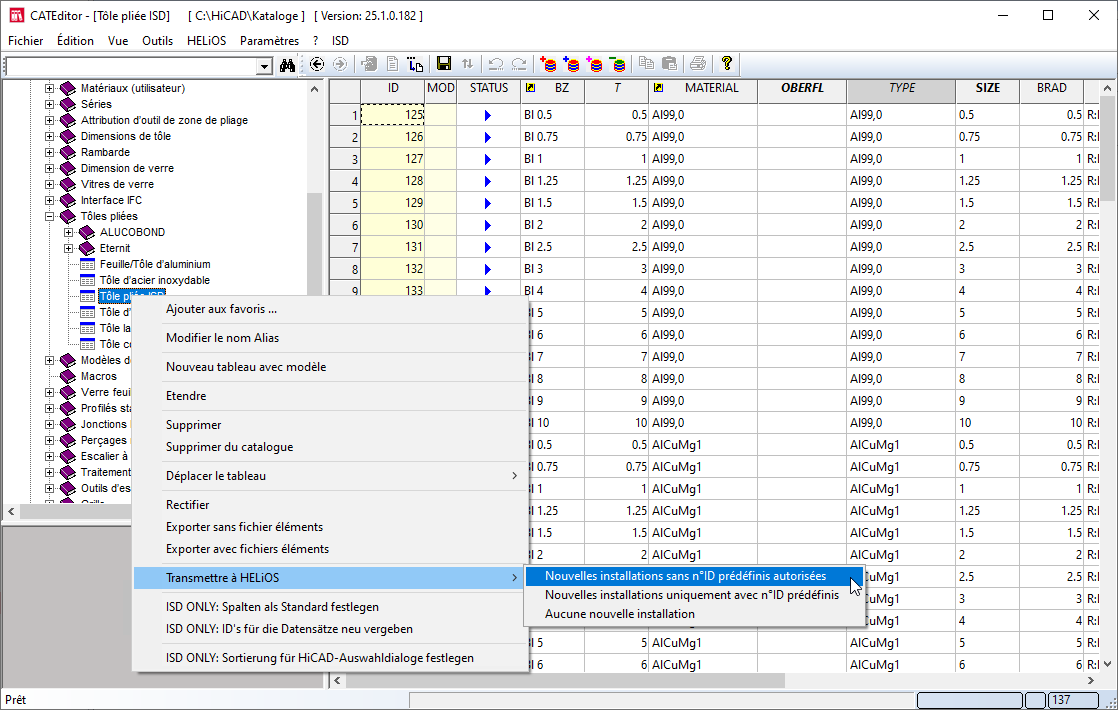Click the yellow question mark help icon
The width and height of the screenshot is (1118, 710).
(727, 64)
